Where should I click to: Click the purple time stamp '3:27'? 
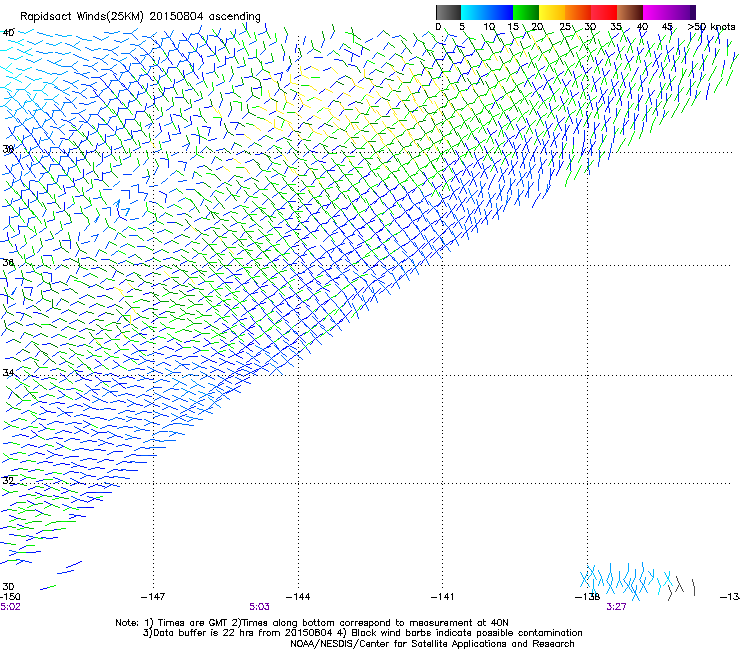(616, 607)
